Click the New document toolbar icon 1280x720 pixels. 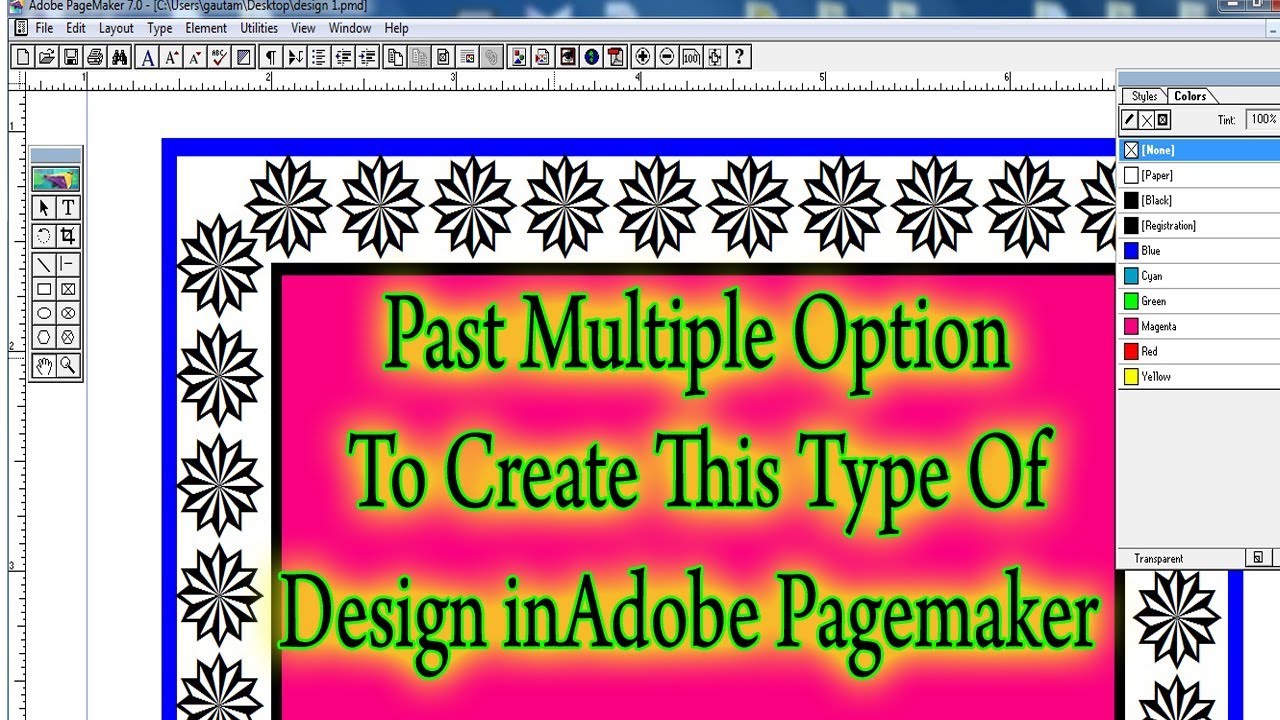click(x=23, y=57)
